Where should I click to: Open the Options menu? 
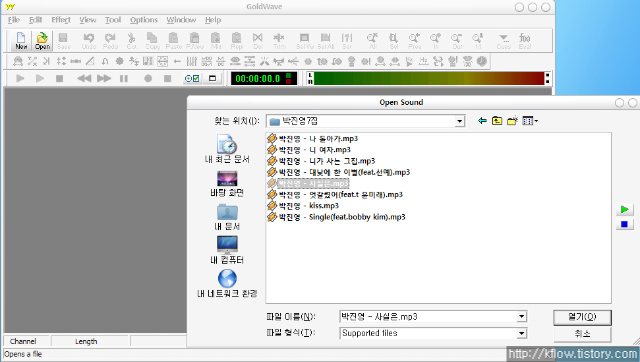tap(144, 20)
